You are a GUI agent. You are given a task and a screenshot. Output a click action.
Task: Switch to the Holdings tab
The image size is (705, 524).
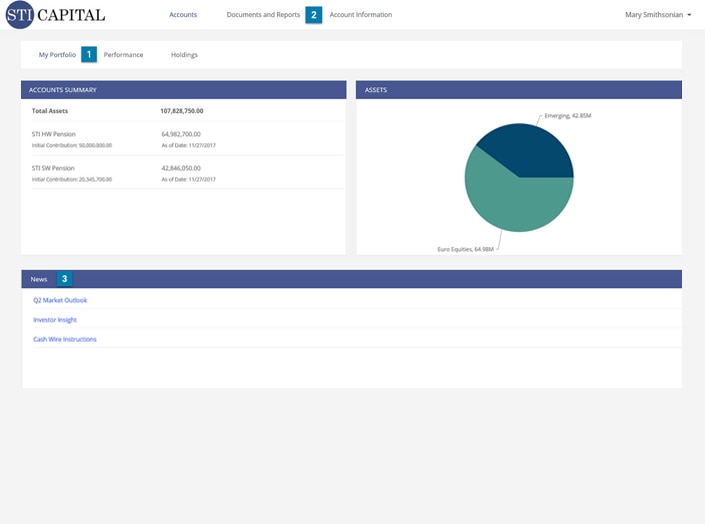tap(184, 54)
